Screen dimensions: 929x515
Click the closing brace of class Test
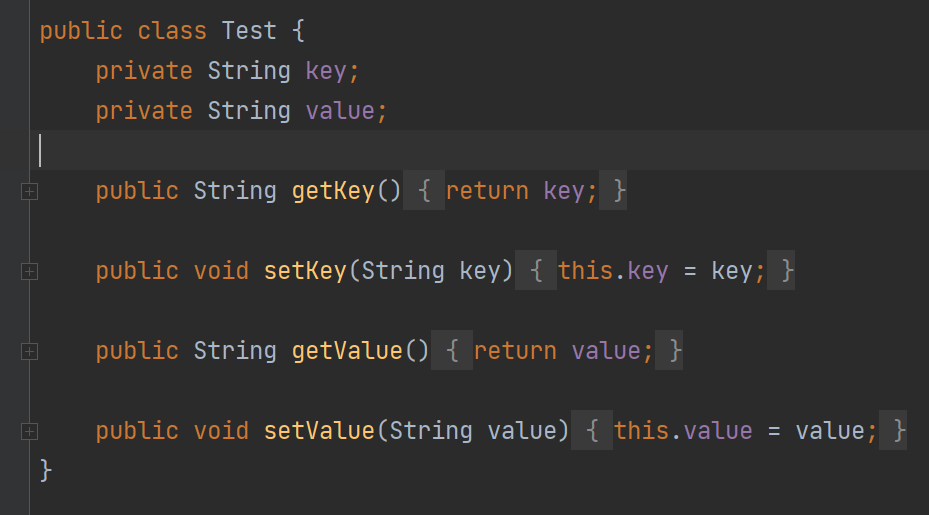point(46,470)
